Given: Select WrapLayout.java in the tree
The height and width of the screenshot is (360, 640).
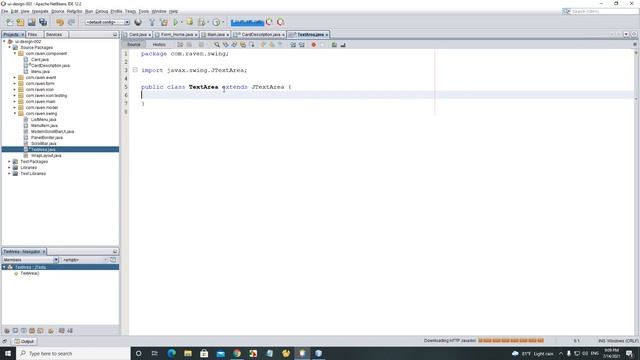Looking at the screenshot, I should point(46,156).
